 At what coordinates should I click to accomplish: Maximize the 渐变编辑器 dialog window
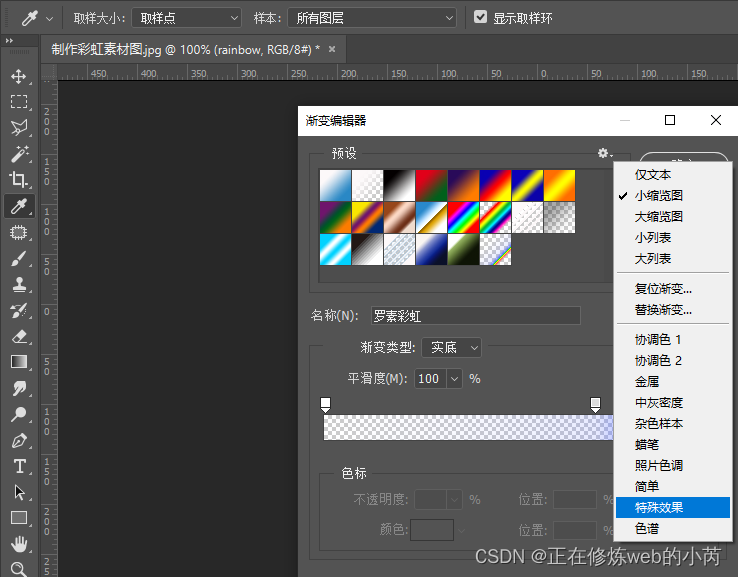670,120
